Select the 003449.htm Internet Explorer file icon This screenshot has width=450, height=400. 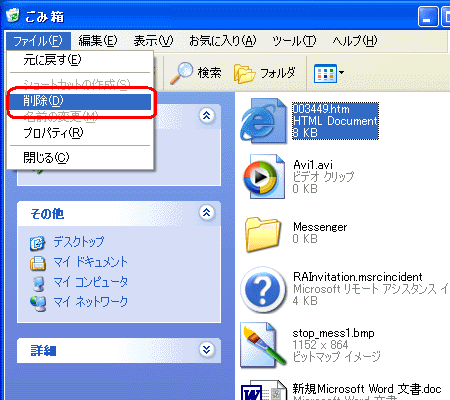(x=264, y=121)
